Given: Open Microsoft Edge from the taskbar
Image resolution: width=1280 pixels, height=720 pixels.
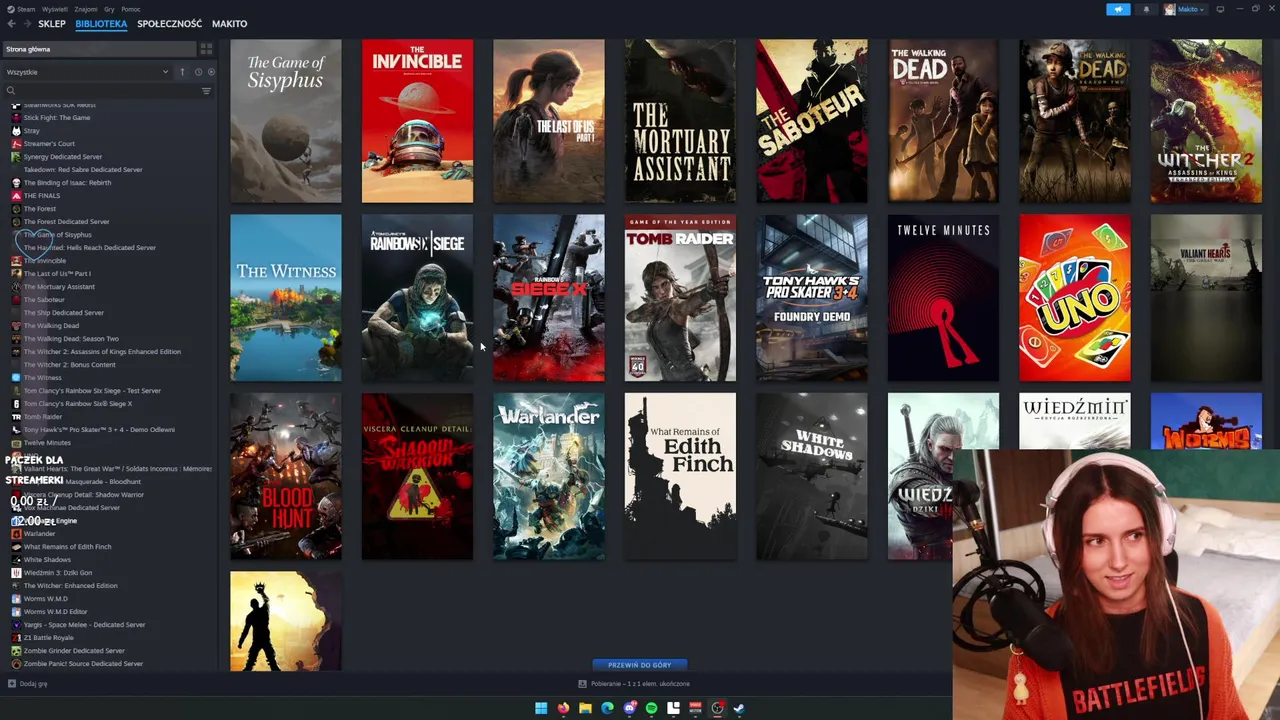Looking at the screenshot, I should click(x=607, y=708).
